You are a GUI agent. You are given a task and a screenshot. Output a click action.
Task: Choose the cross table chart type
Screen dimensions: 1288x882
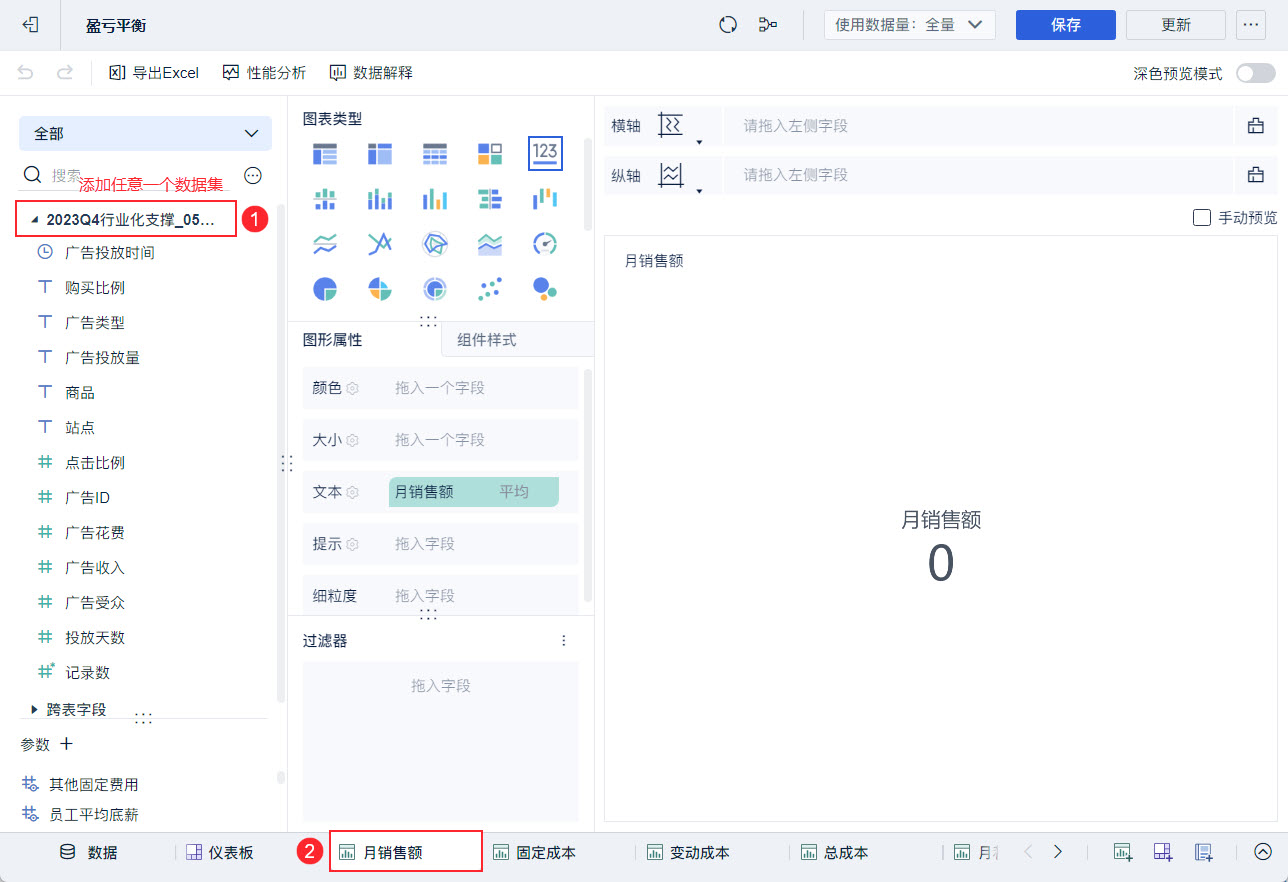tap(380, 153)
